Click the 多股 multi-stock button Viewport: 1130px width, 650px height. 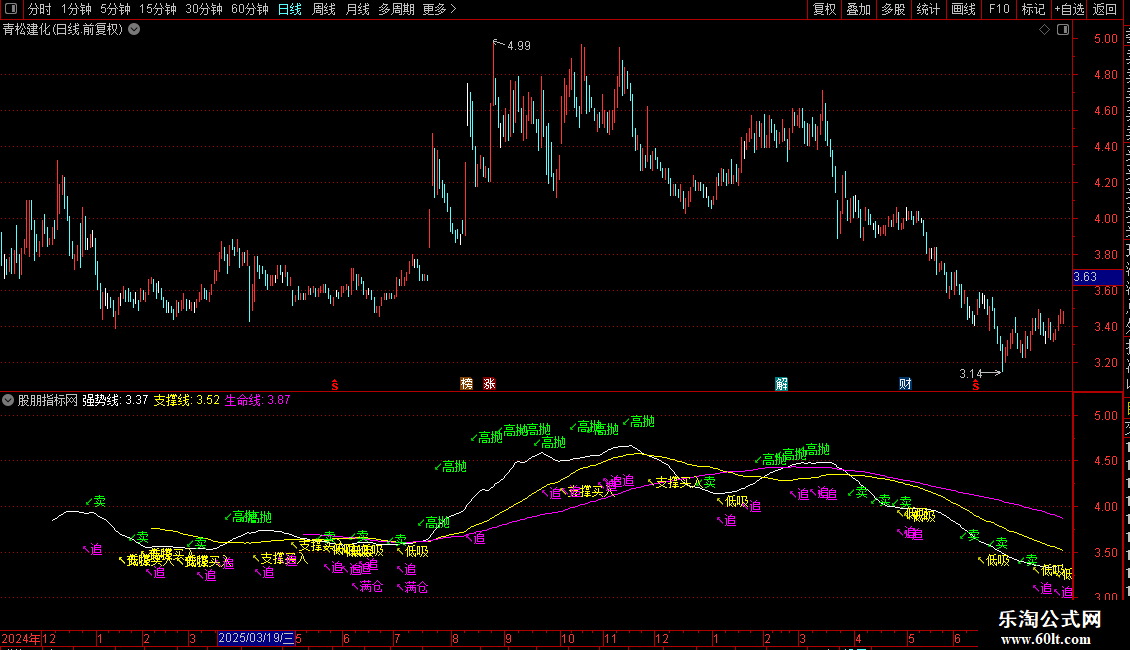(x=894, y=9)
